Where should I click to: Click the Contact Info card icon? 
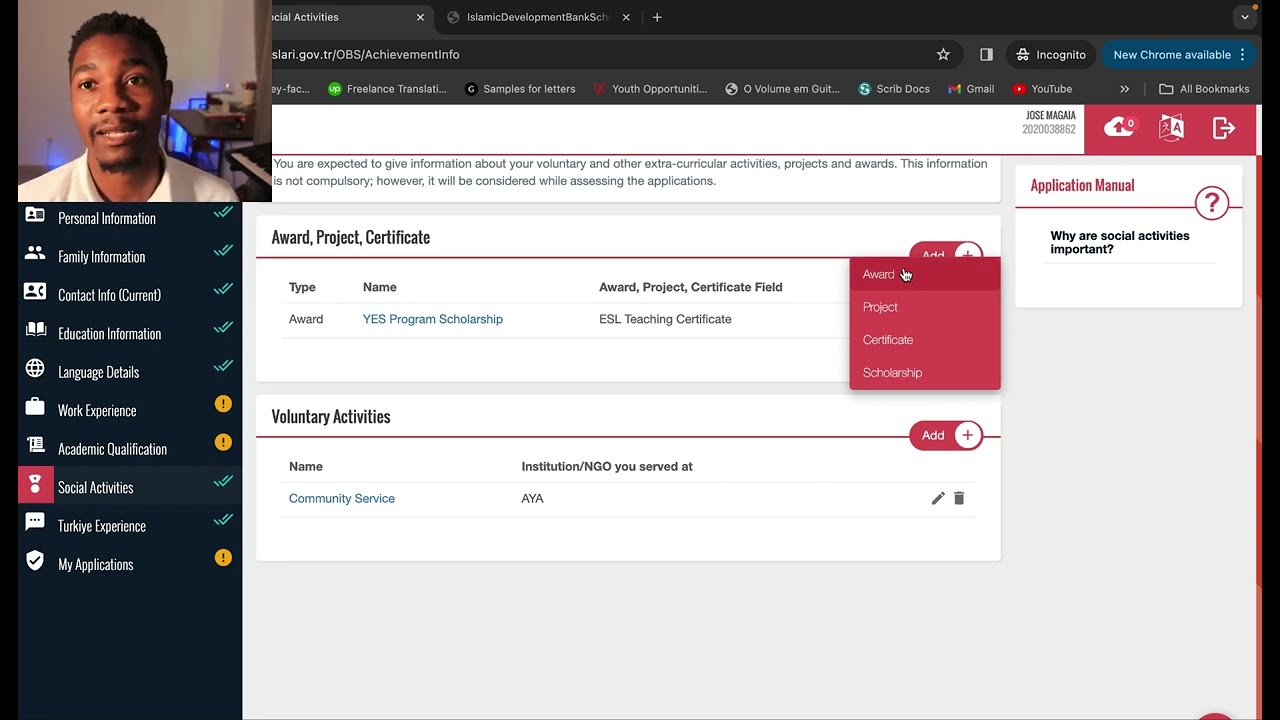pos(35,291)
